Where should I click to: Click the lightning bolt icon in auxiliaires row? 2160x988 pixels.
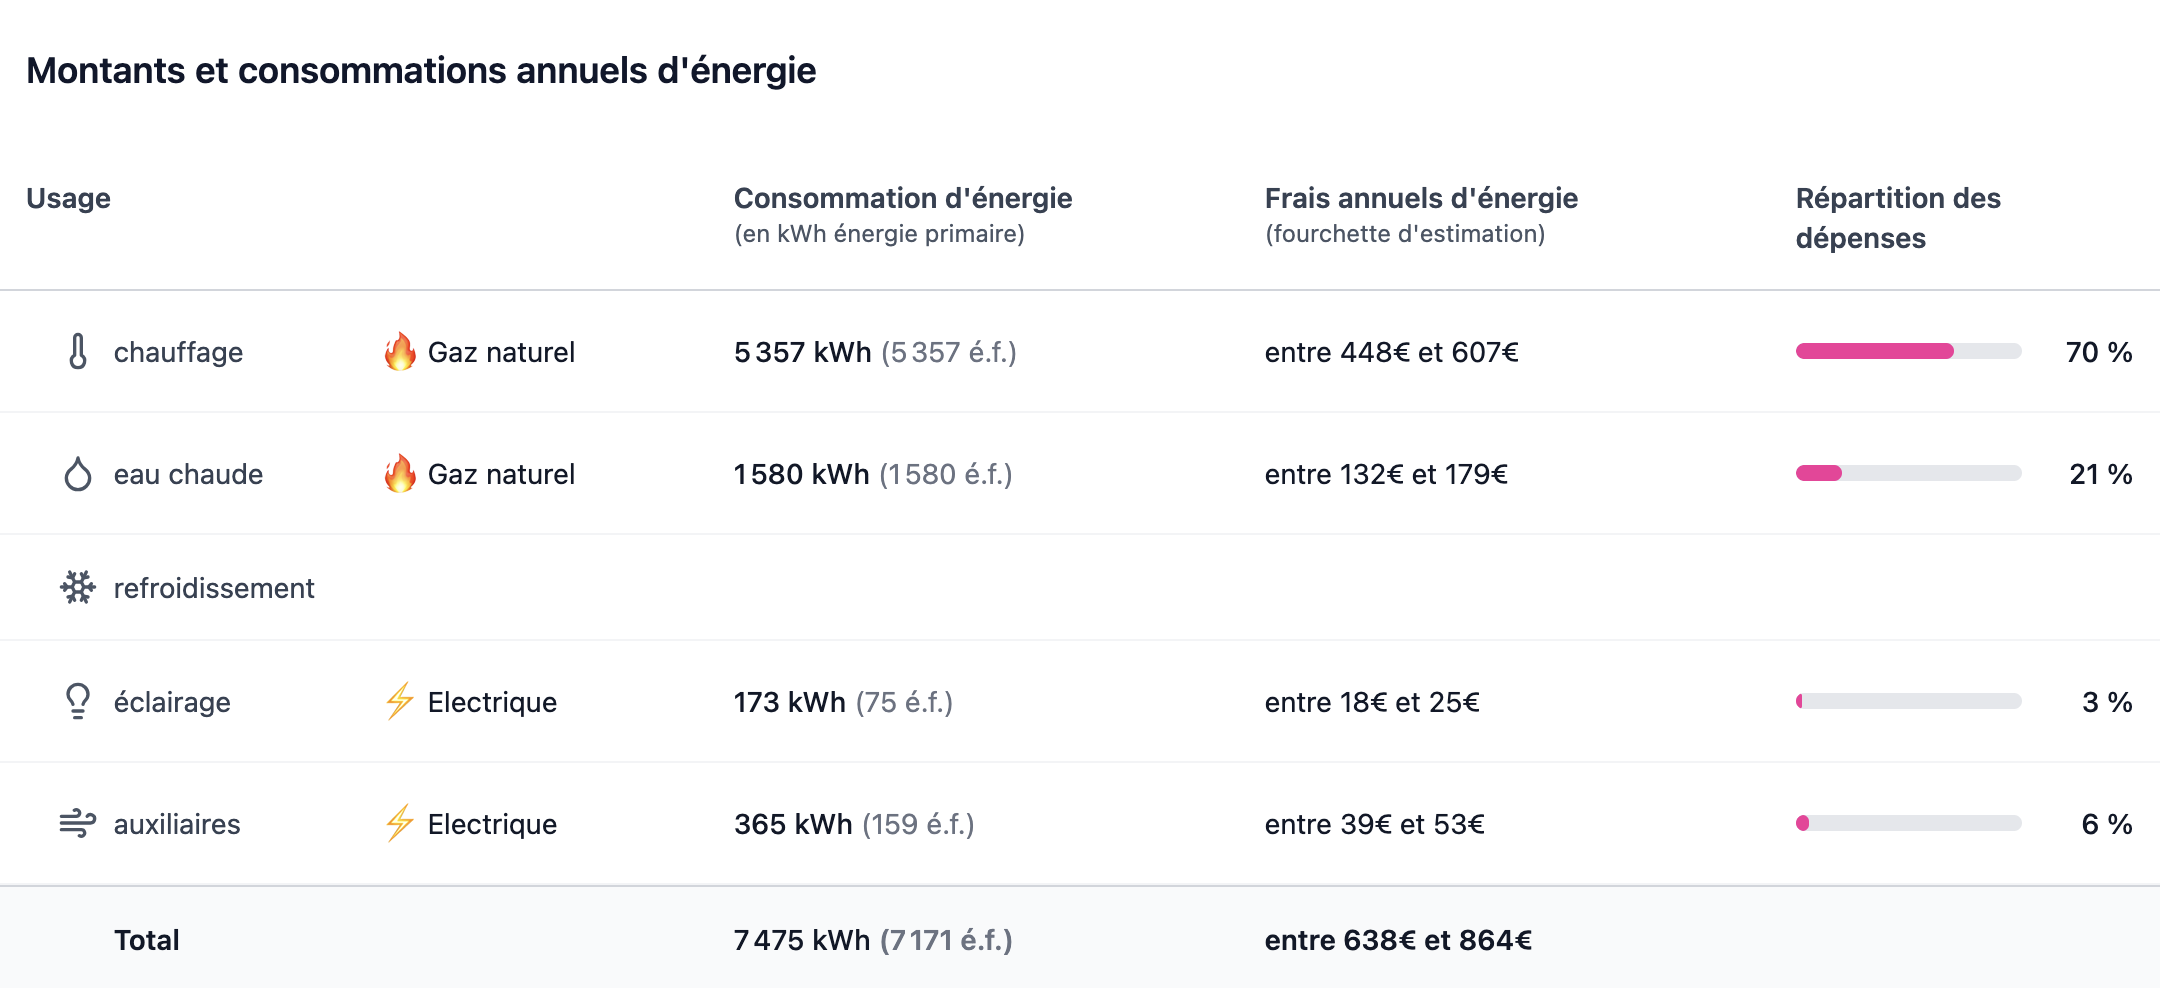400,824
